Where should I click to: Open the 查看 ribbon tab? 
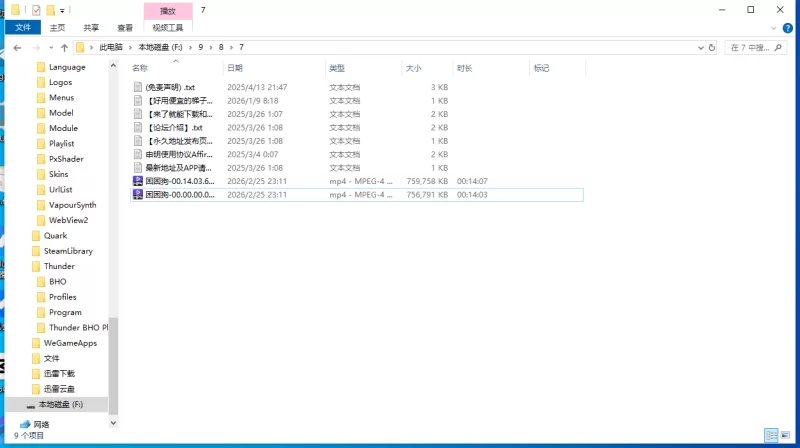pyautogui.click(x=125, y=28)
